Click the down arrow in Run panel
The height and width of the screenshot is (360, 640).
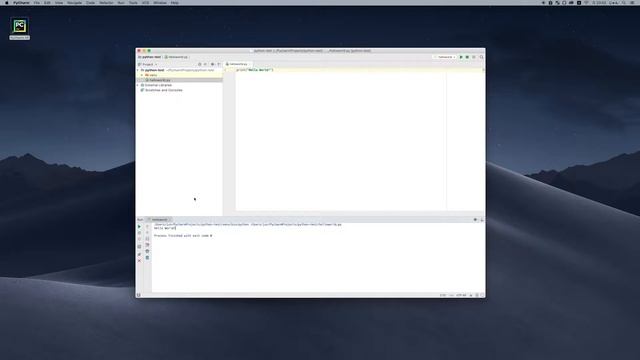coord(147,233)
